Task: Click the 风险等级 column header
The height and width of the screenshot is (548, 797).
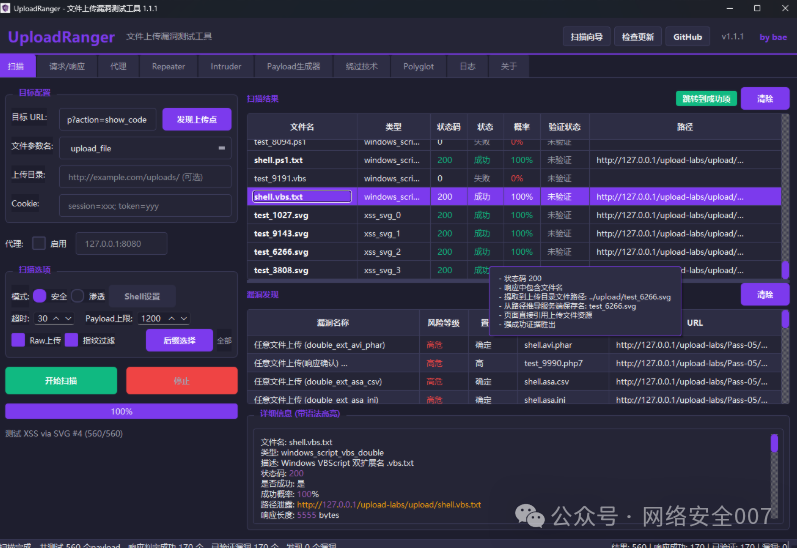Action: pyautogui.click(x=443, y=322)
